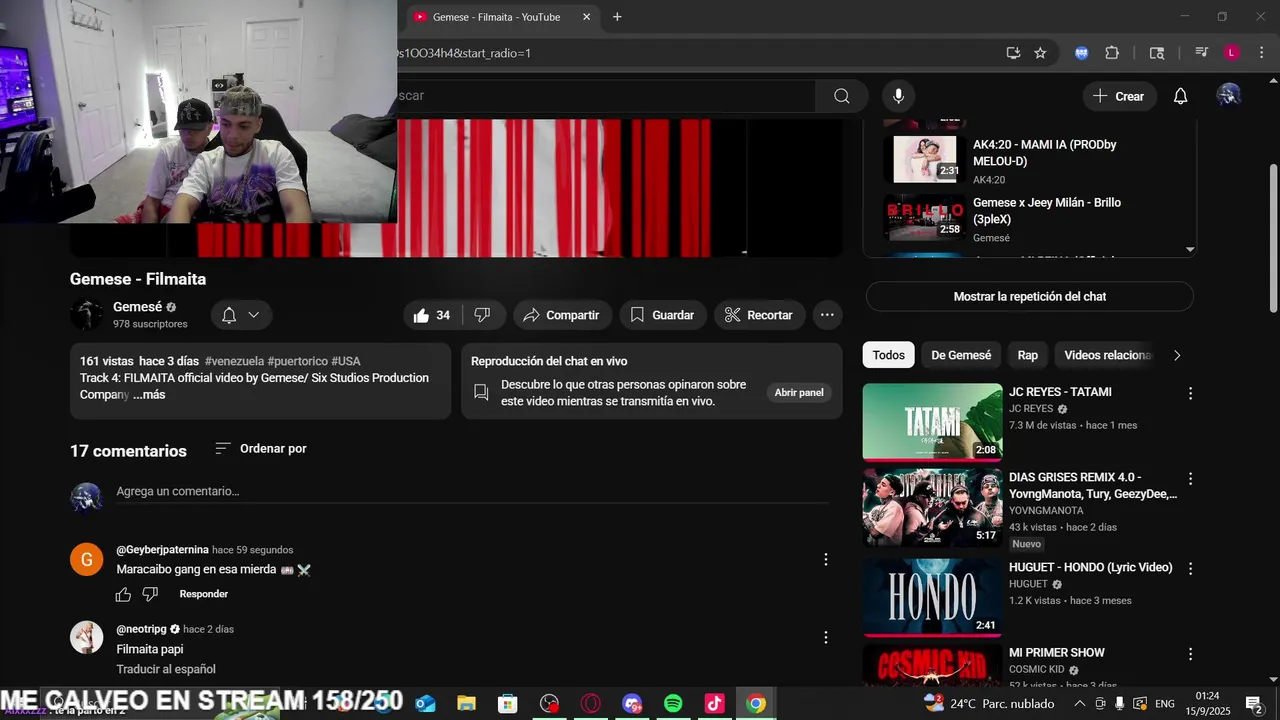Open 'AK4:20 - MAMI IA' in the playlist
This screenshot has height=720, width=1280.
pos(1030,160)
